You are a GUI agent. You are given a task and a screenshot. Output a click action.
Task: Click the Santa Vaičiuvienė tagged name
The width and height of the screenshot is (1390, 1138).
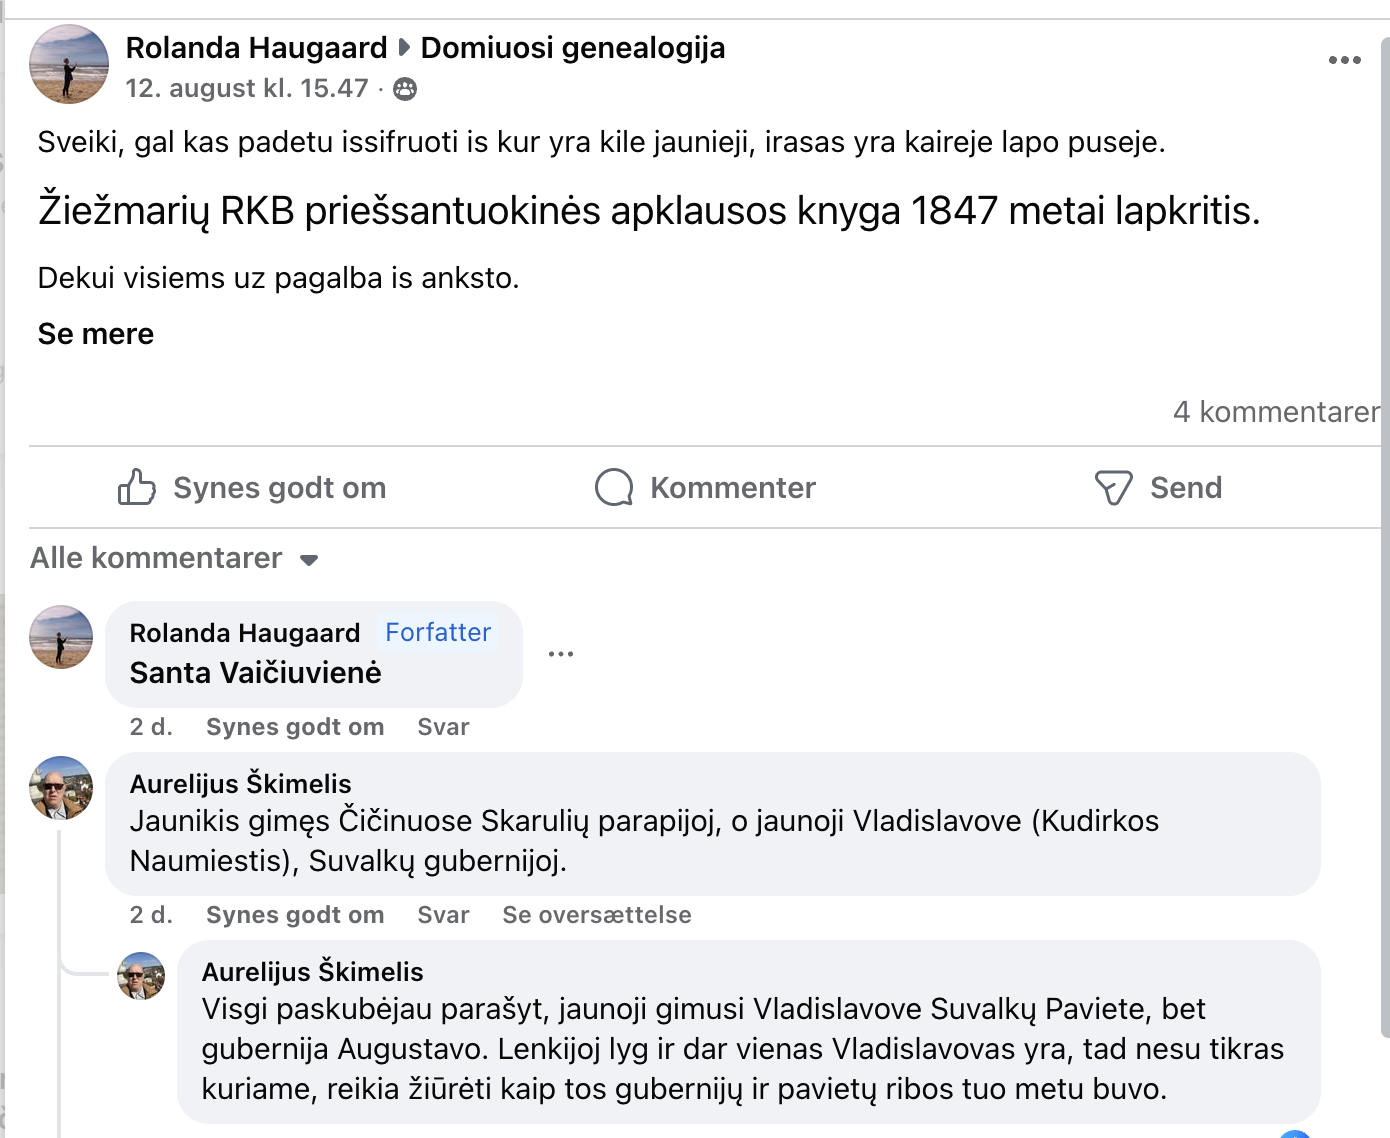pos(255,673)
